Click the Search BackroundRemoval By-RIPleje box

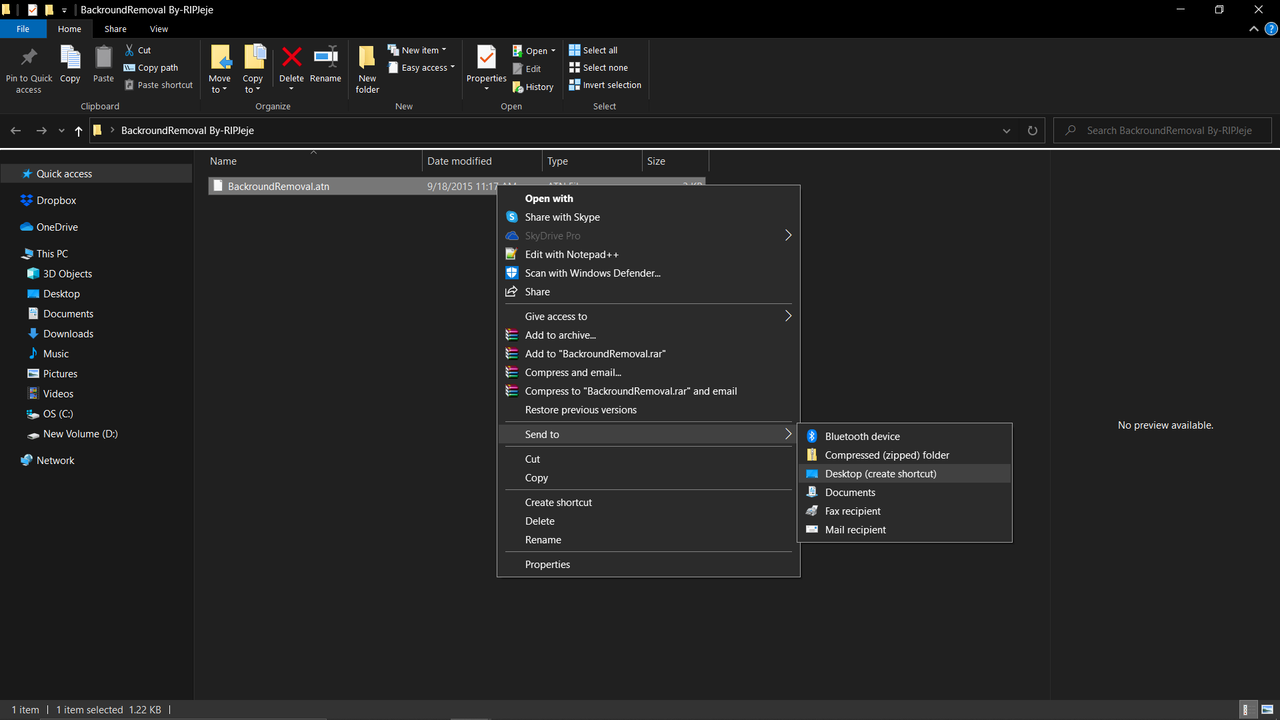point(1164,131)
